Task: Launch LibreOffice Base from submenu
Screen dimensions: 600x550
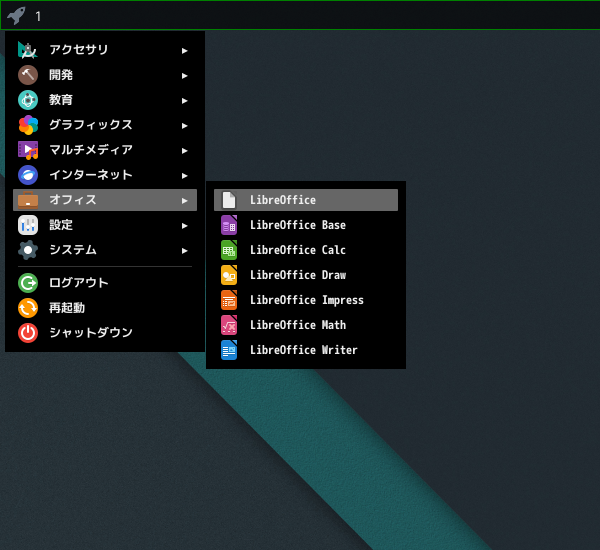Action: click(306, 225)
